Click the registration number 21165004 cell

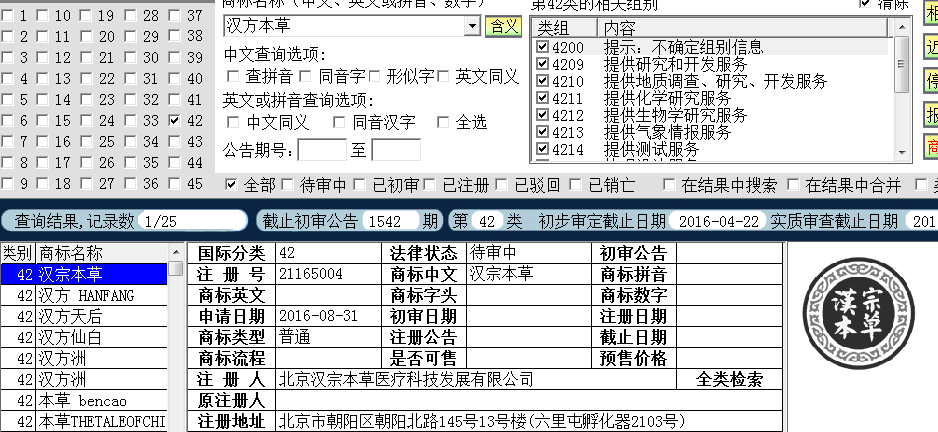coord(328,274)
